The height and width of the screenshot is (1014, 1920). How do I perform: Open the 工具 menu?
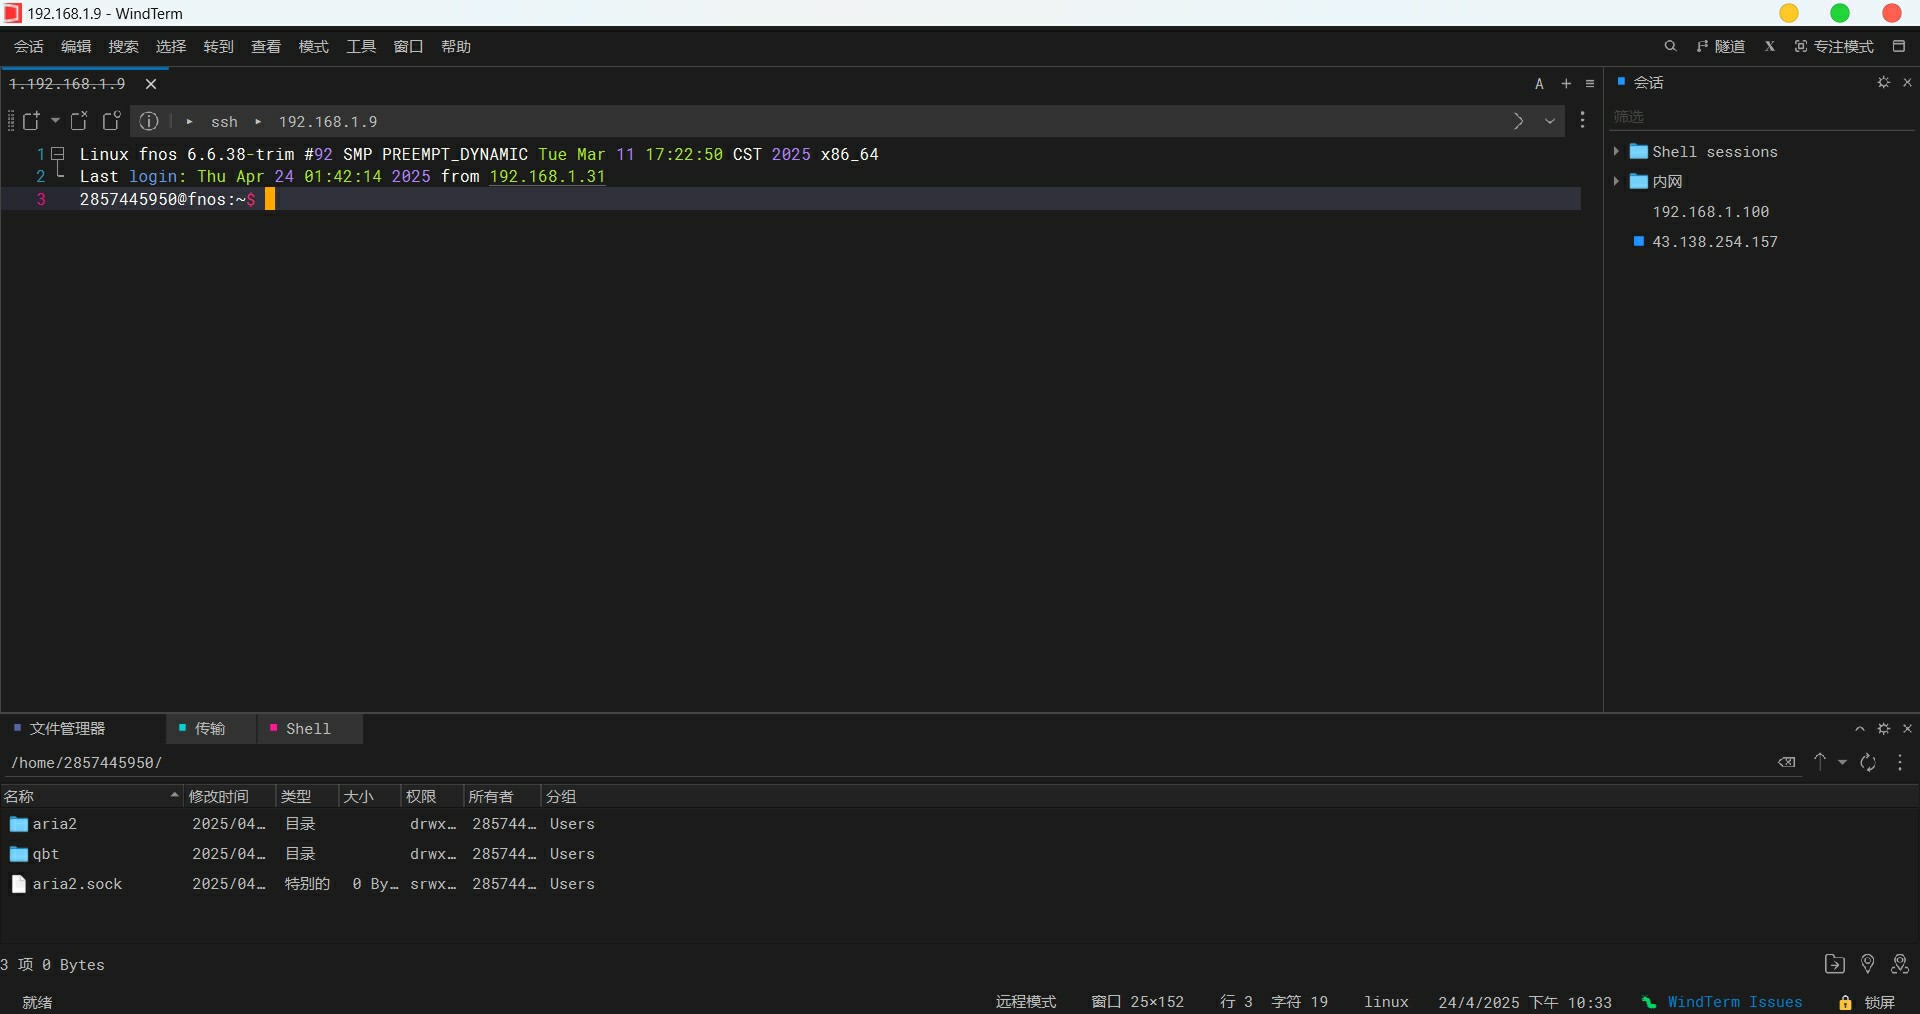(x=361, y=47)
